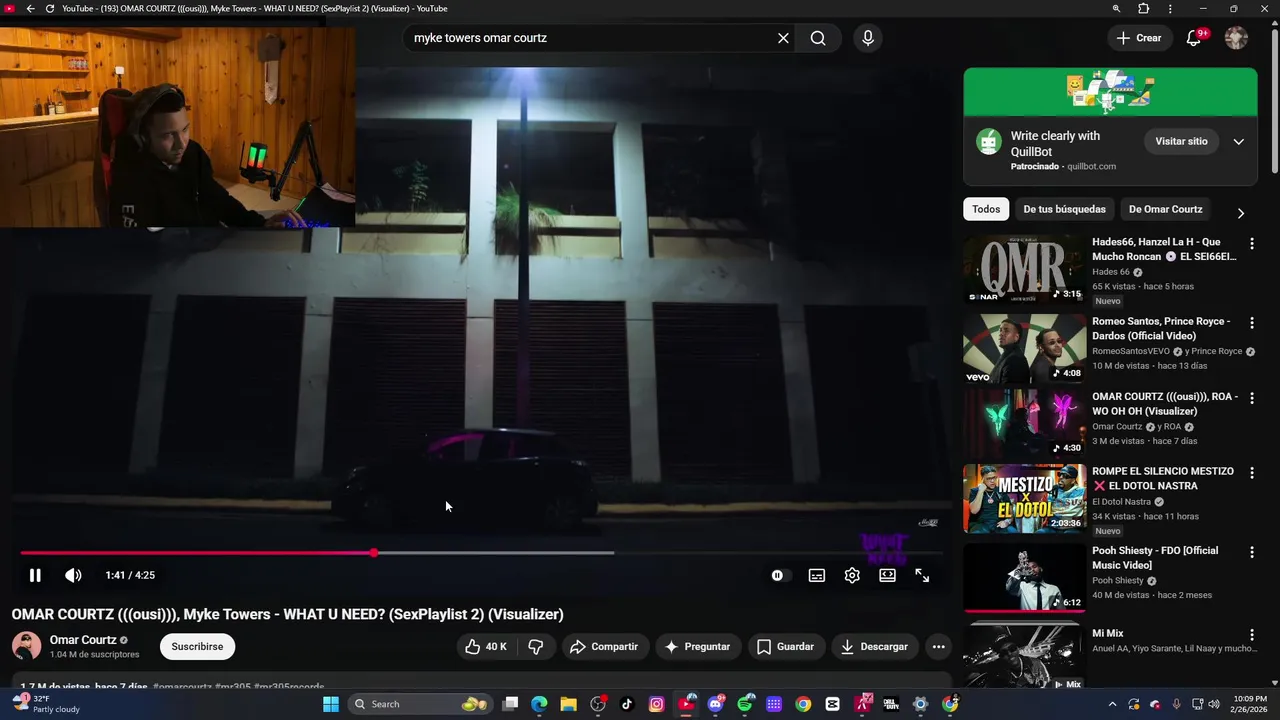Subscribe with the Suscribirse button

tap(197, 646)
